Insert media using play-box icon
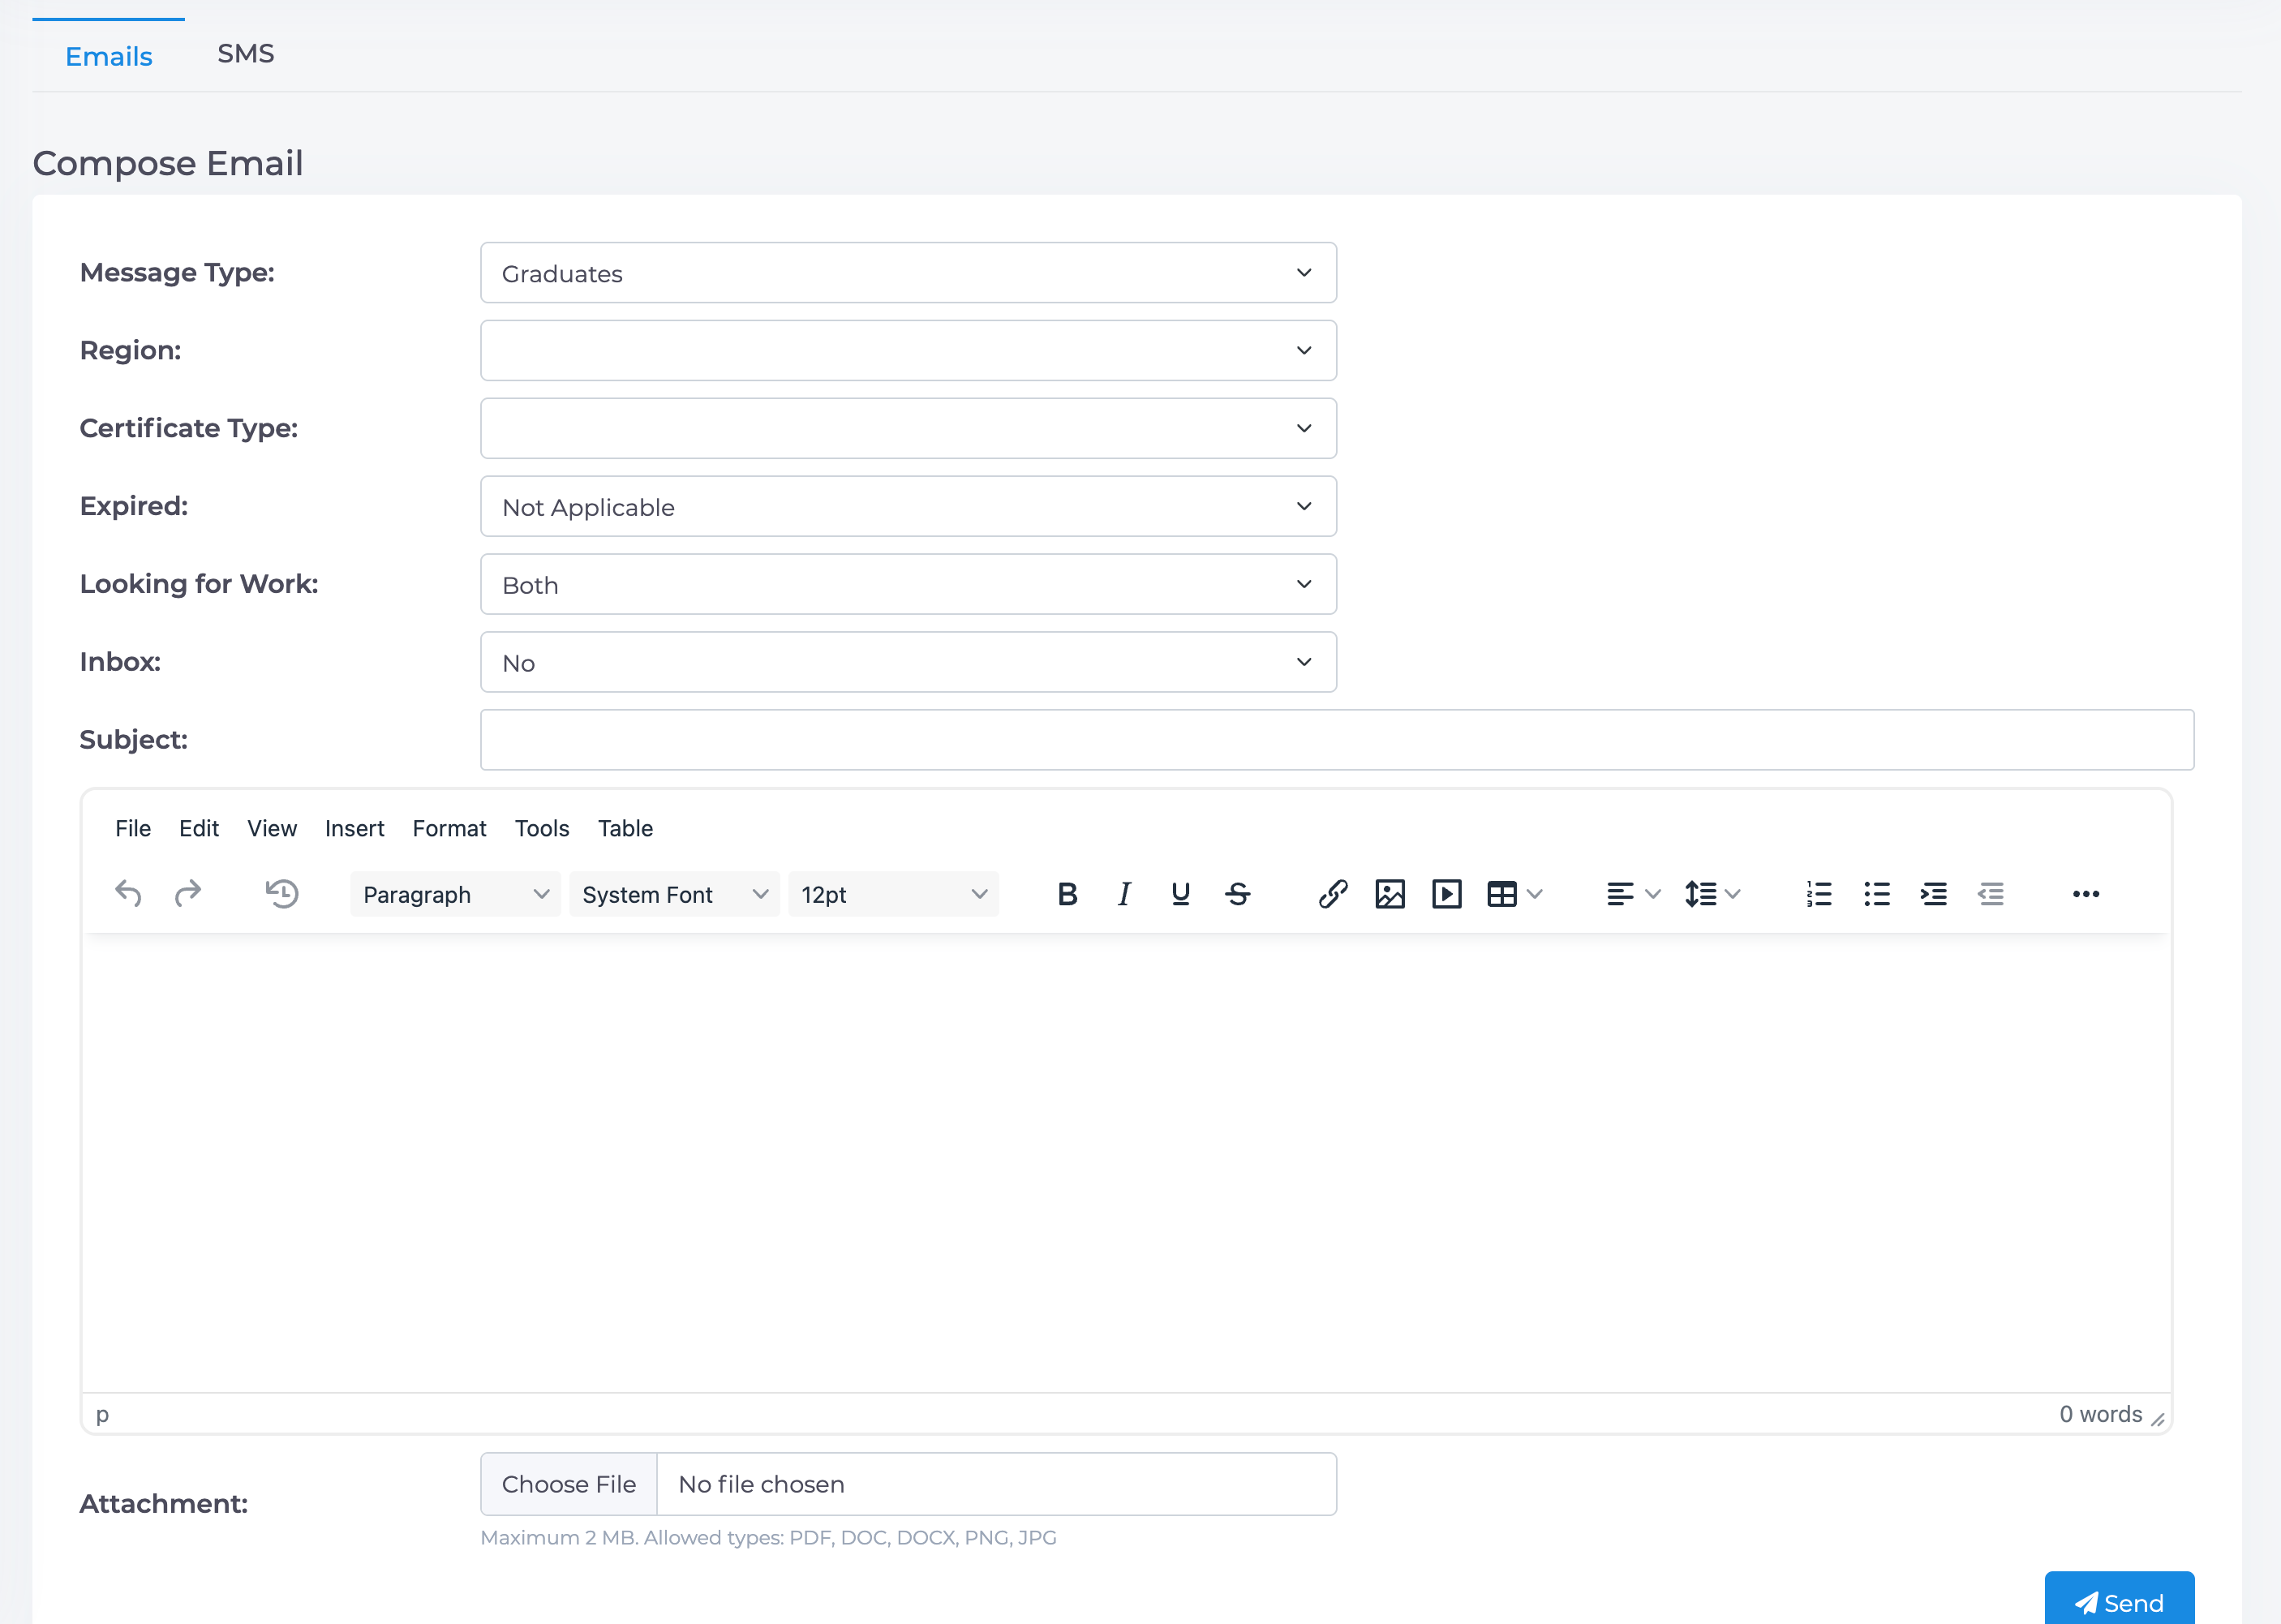This screenshot has height=1624, width=2281. click(1446, 893)
